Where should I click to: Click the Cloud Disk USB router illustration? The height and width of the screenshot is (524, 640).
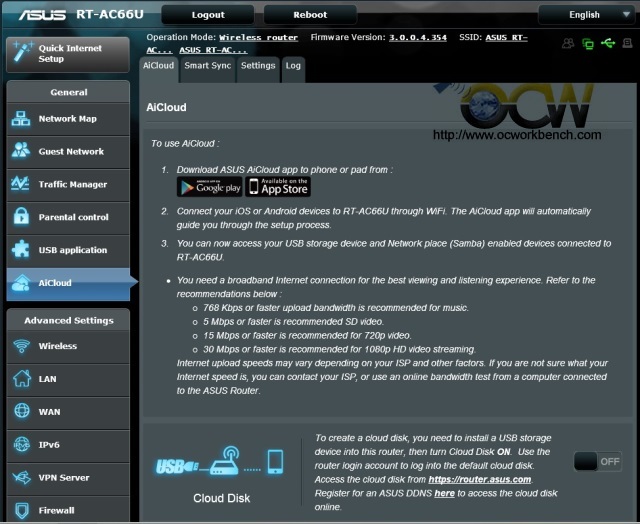tap(220, 462)
